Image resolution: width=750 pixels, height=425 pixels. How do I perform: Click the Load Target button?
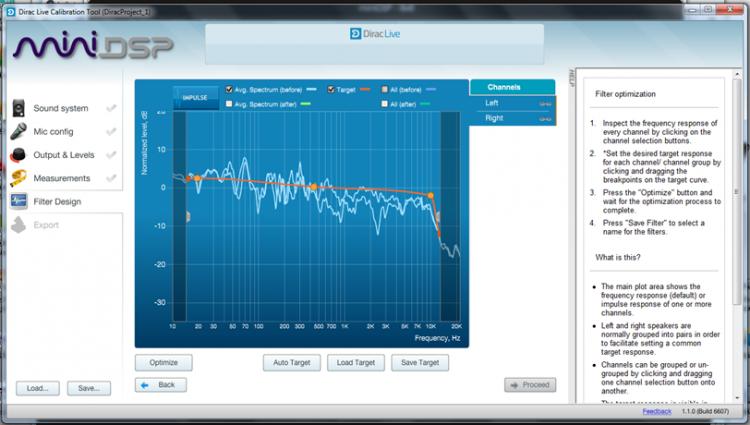tap(356, 363)
